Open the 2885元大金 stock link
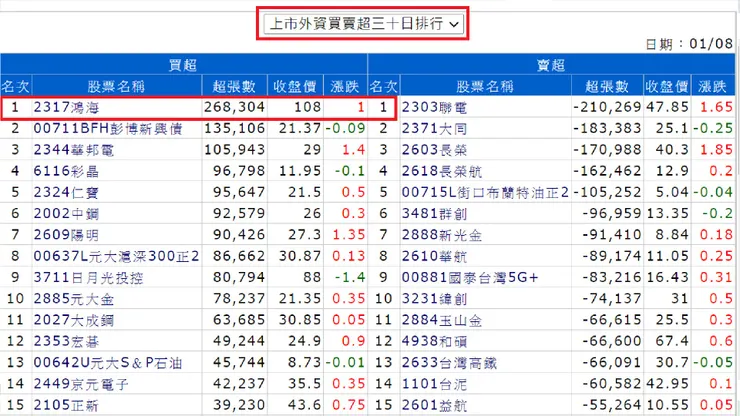Screen dimensions: 740x416 tap(74, 299)
